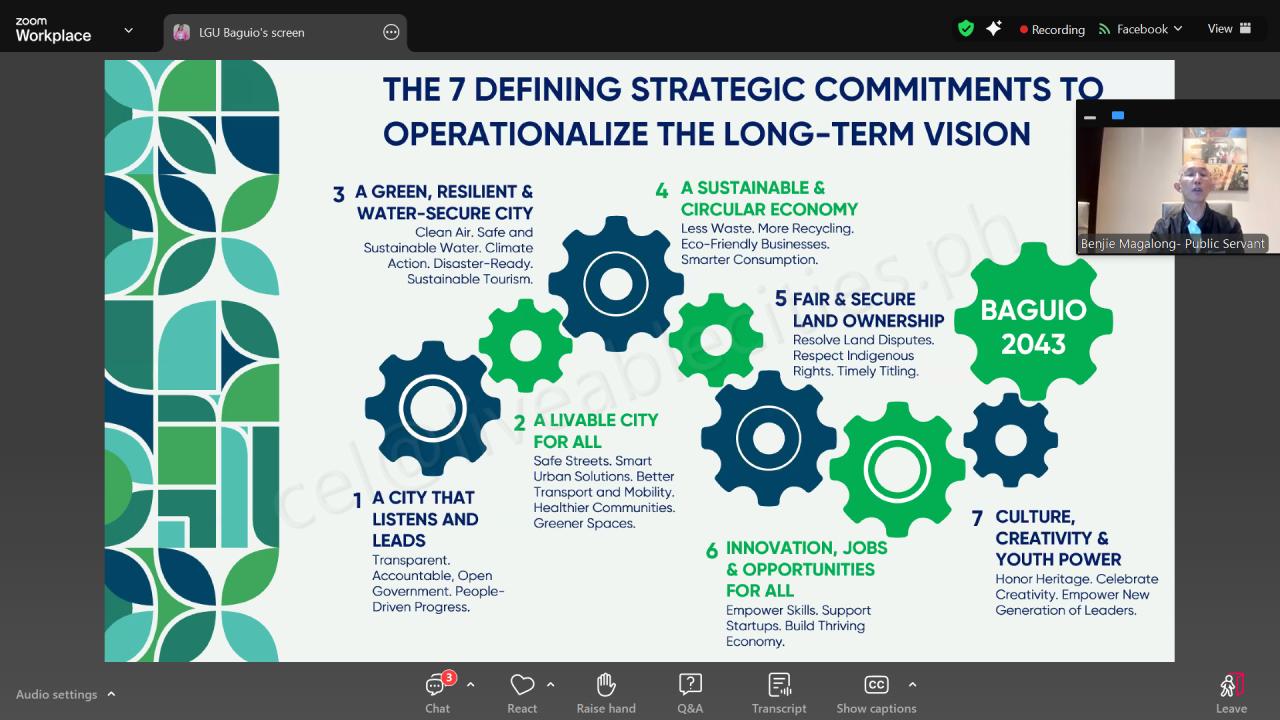Click the 'A CITY THAT LISTENS AND LEADS' heading
Image resolution: width=1280 pixels, height=720 pixels.
(x=425, y=519)
